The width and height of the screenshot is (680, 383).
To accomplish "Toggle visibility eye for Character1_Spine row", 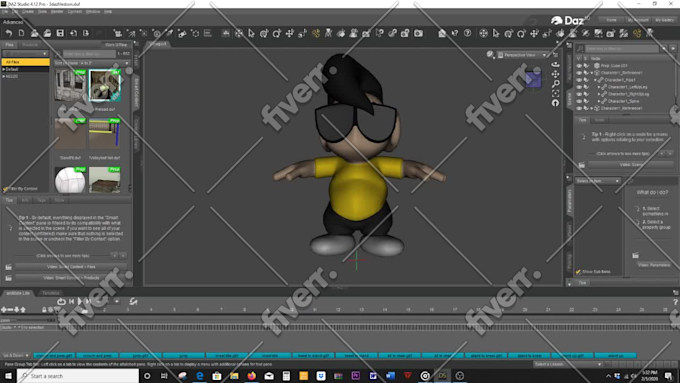I will [x=579, y=101].
